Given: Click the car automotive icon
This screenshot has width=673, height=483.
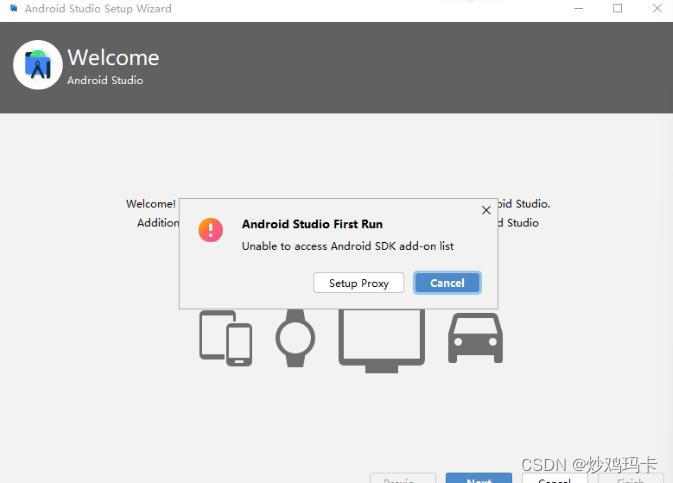Looking at the screenshot, I should click(476, 338).
